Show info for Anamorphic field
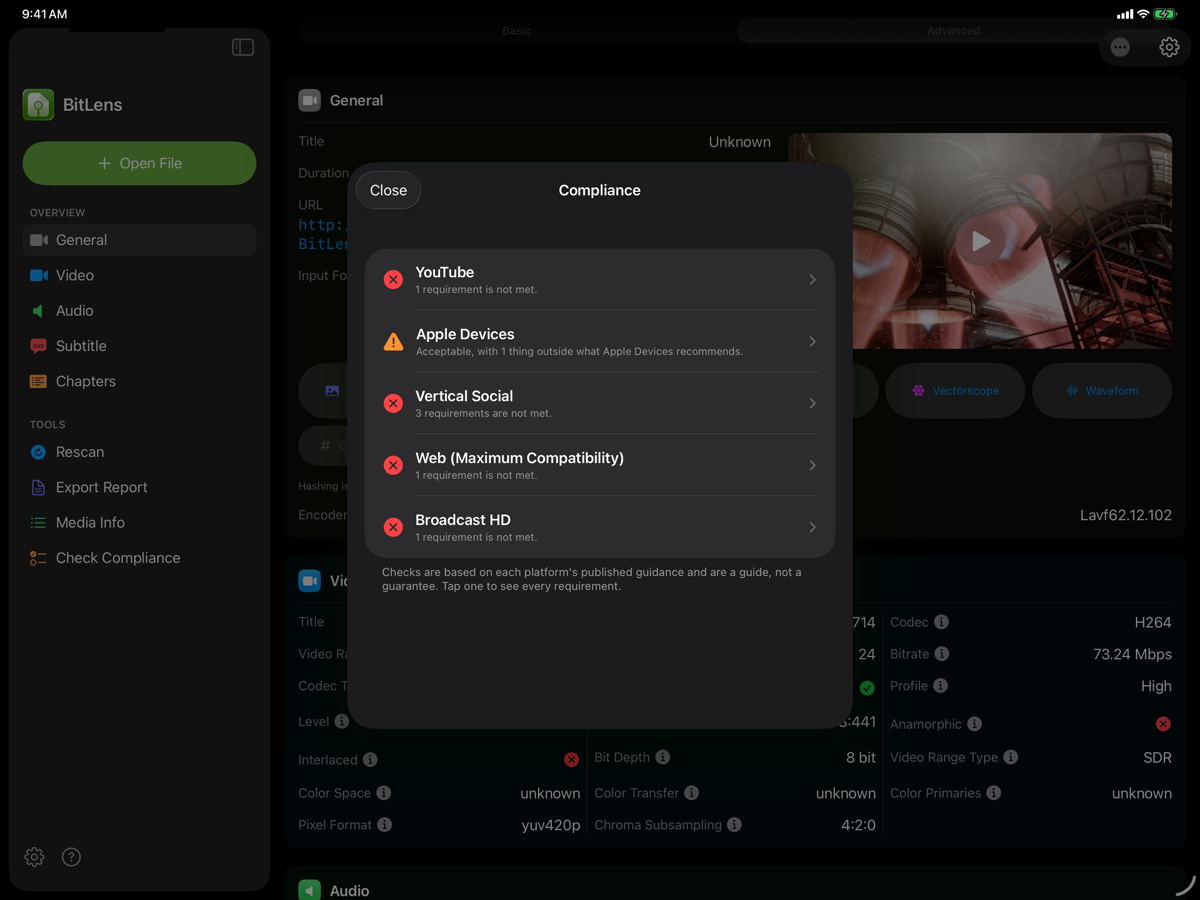The width and height of the screenshot is (1200, 900). pyautogui.click(x=975, y=724)
